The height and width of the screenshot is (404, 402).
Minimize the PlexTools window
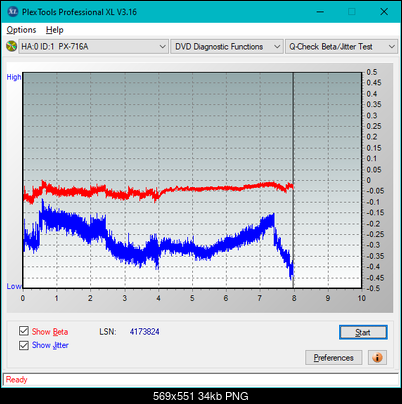[320, 12]
